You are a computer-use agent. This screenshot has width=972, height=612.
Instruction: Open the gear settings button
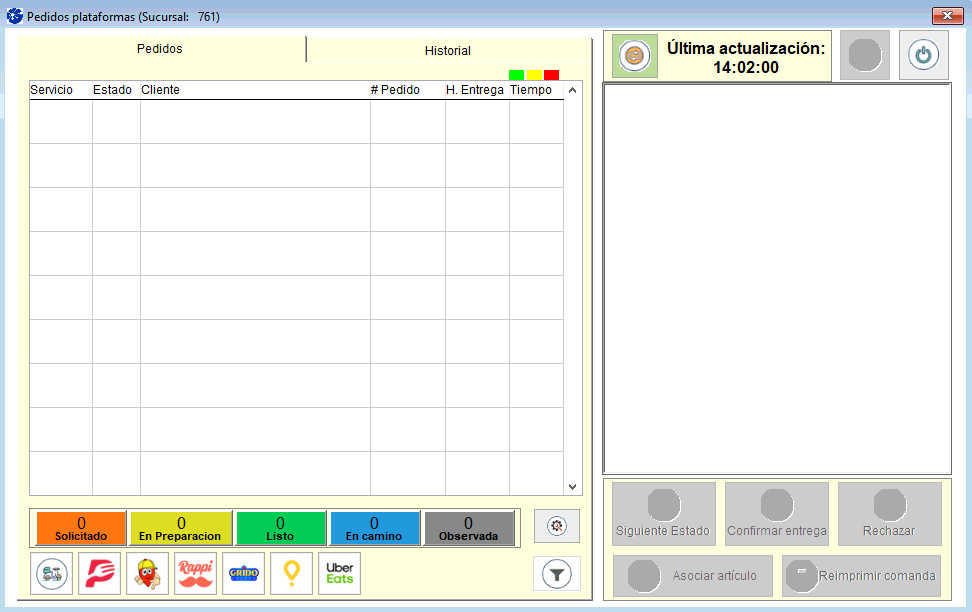(557, 525)
